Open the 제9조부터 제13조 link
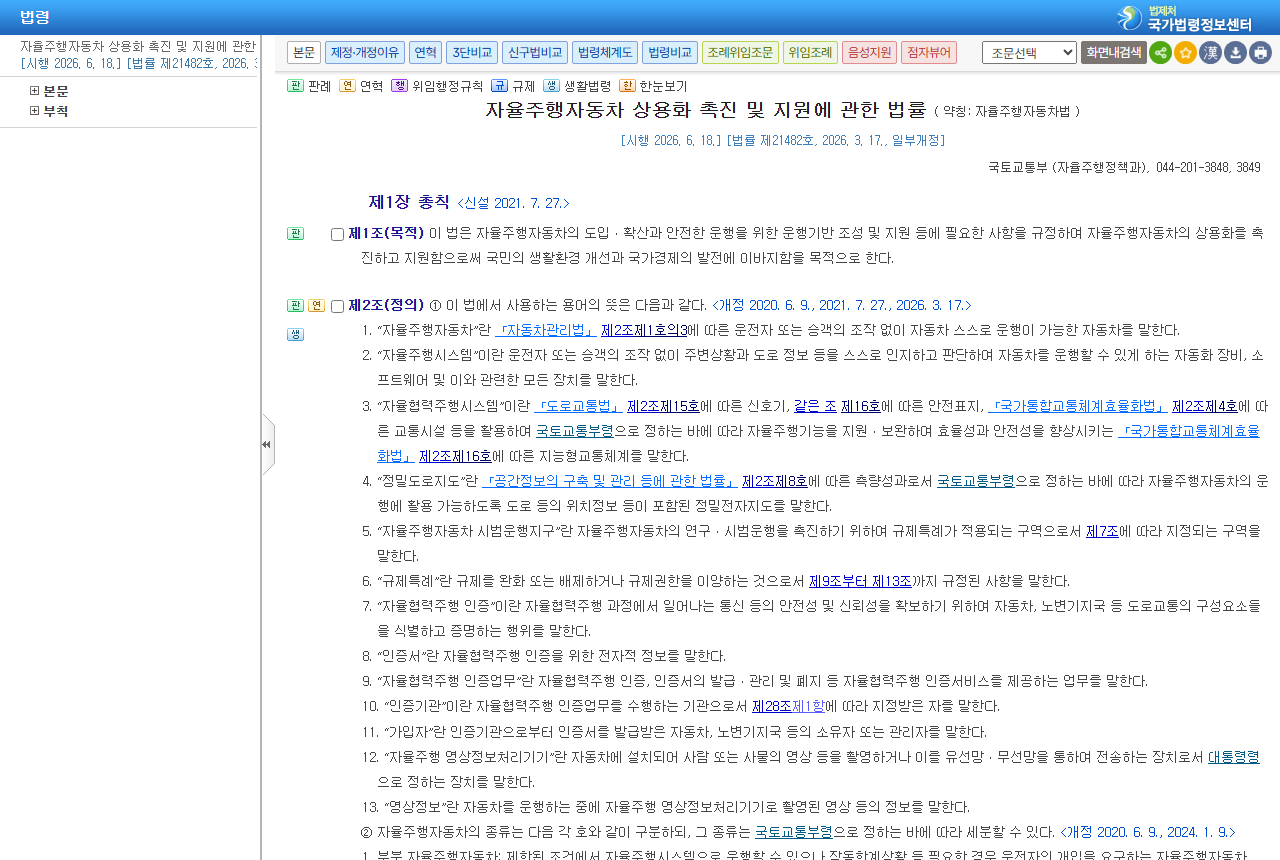1280x860 pixels. click(x=860, y=581)
